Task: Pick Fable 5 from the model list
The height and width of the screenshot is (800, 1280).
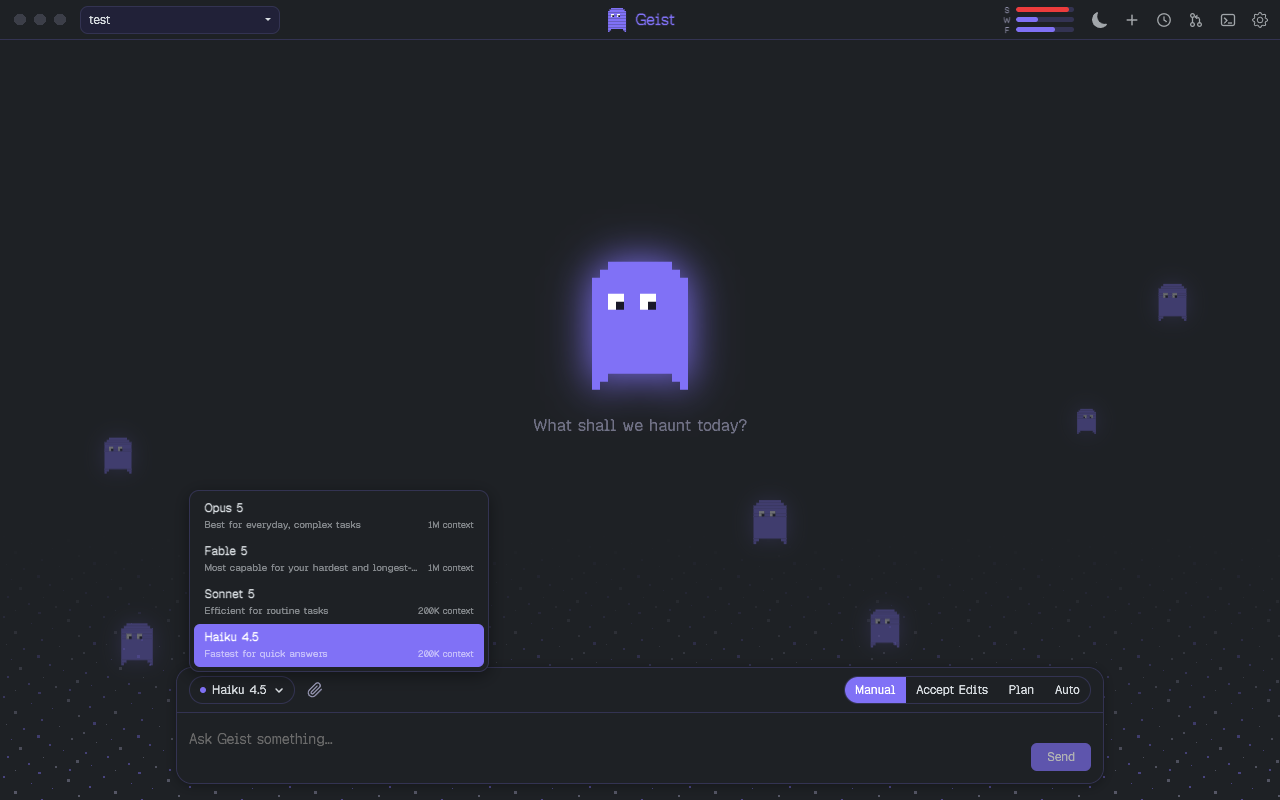Action: pyautogui.click(x=339, y=559)
